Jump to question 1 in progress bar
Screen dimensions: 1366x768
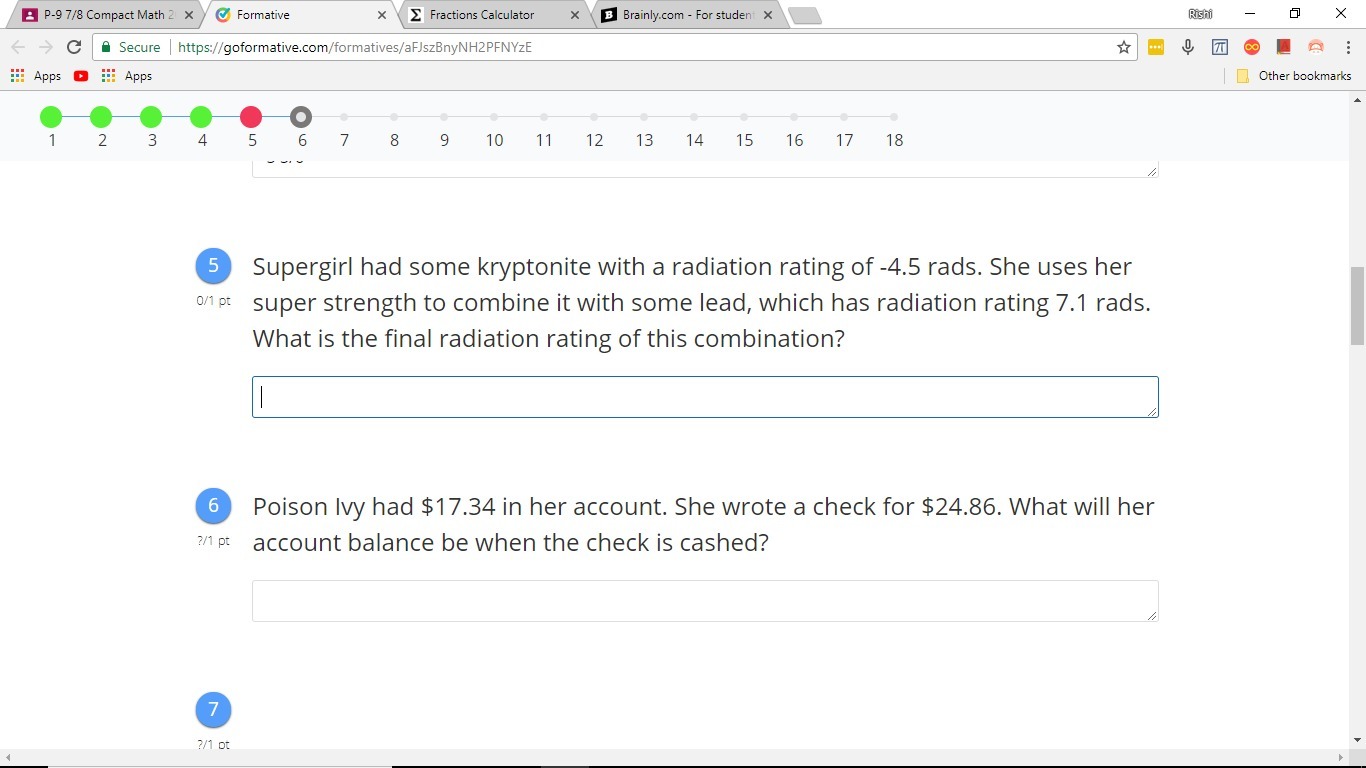pyautogui.click(x=51, y=118)
